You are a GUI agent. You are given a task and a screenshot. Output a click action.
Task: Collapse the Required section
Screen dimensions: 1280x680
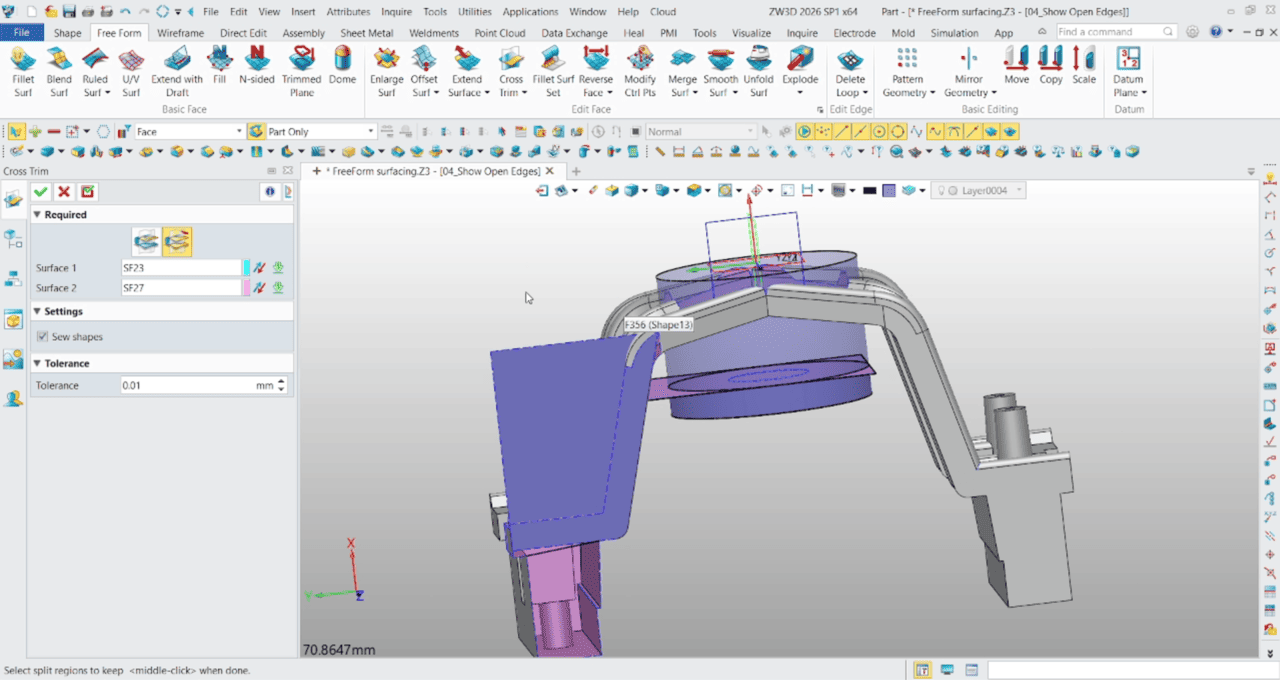pos(38,215)
